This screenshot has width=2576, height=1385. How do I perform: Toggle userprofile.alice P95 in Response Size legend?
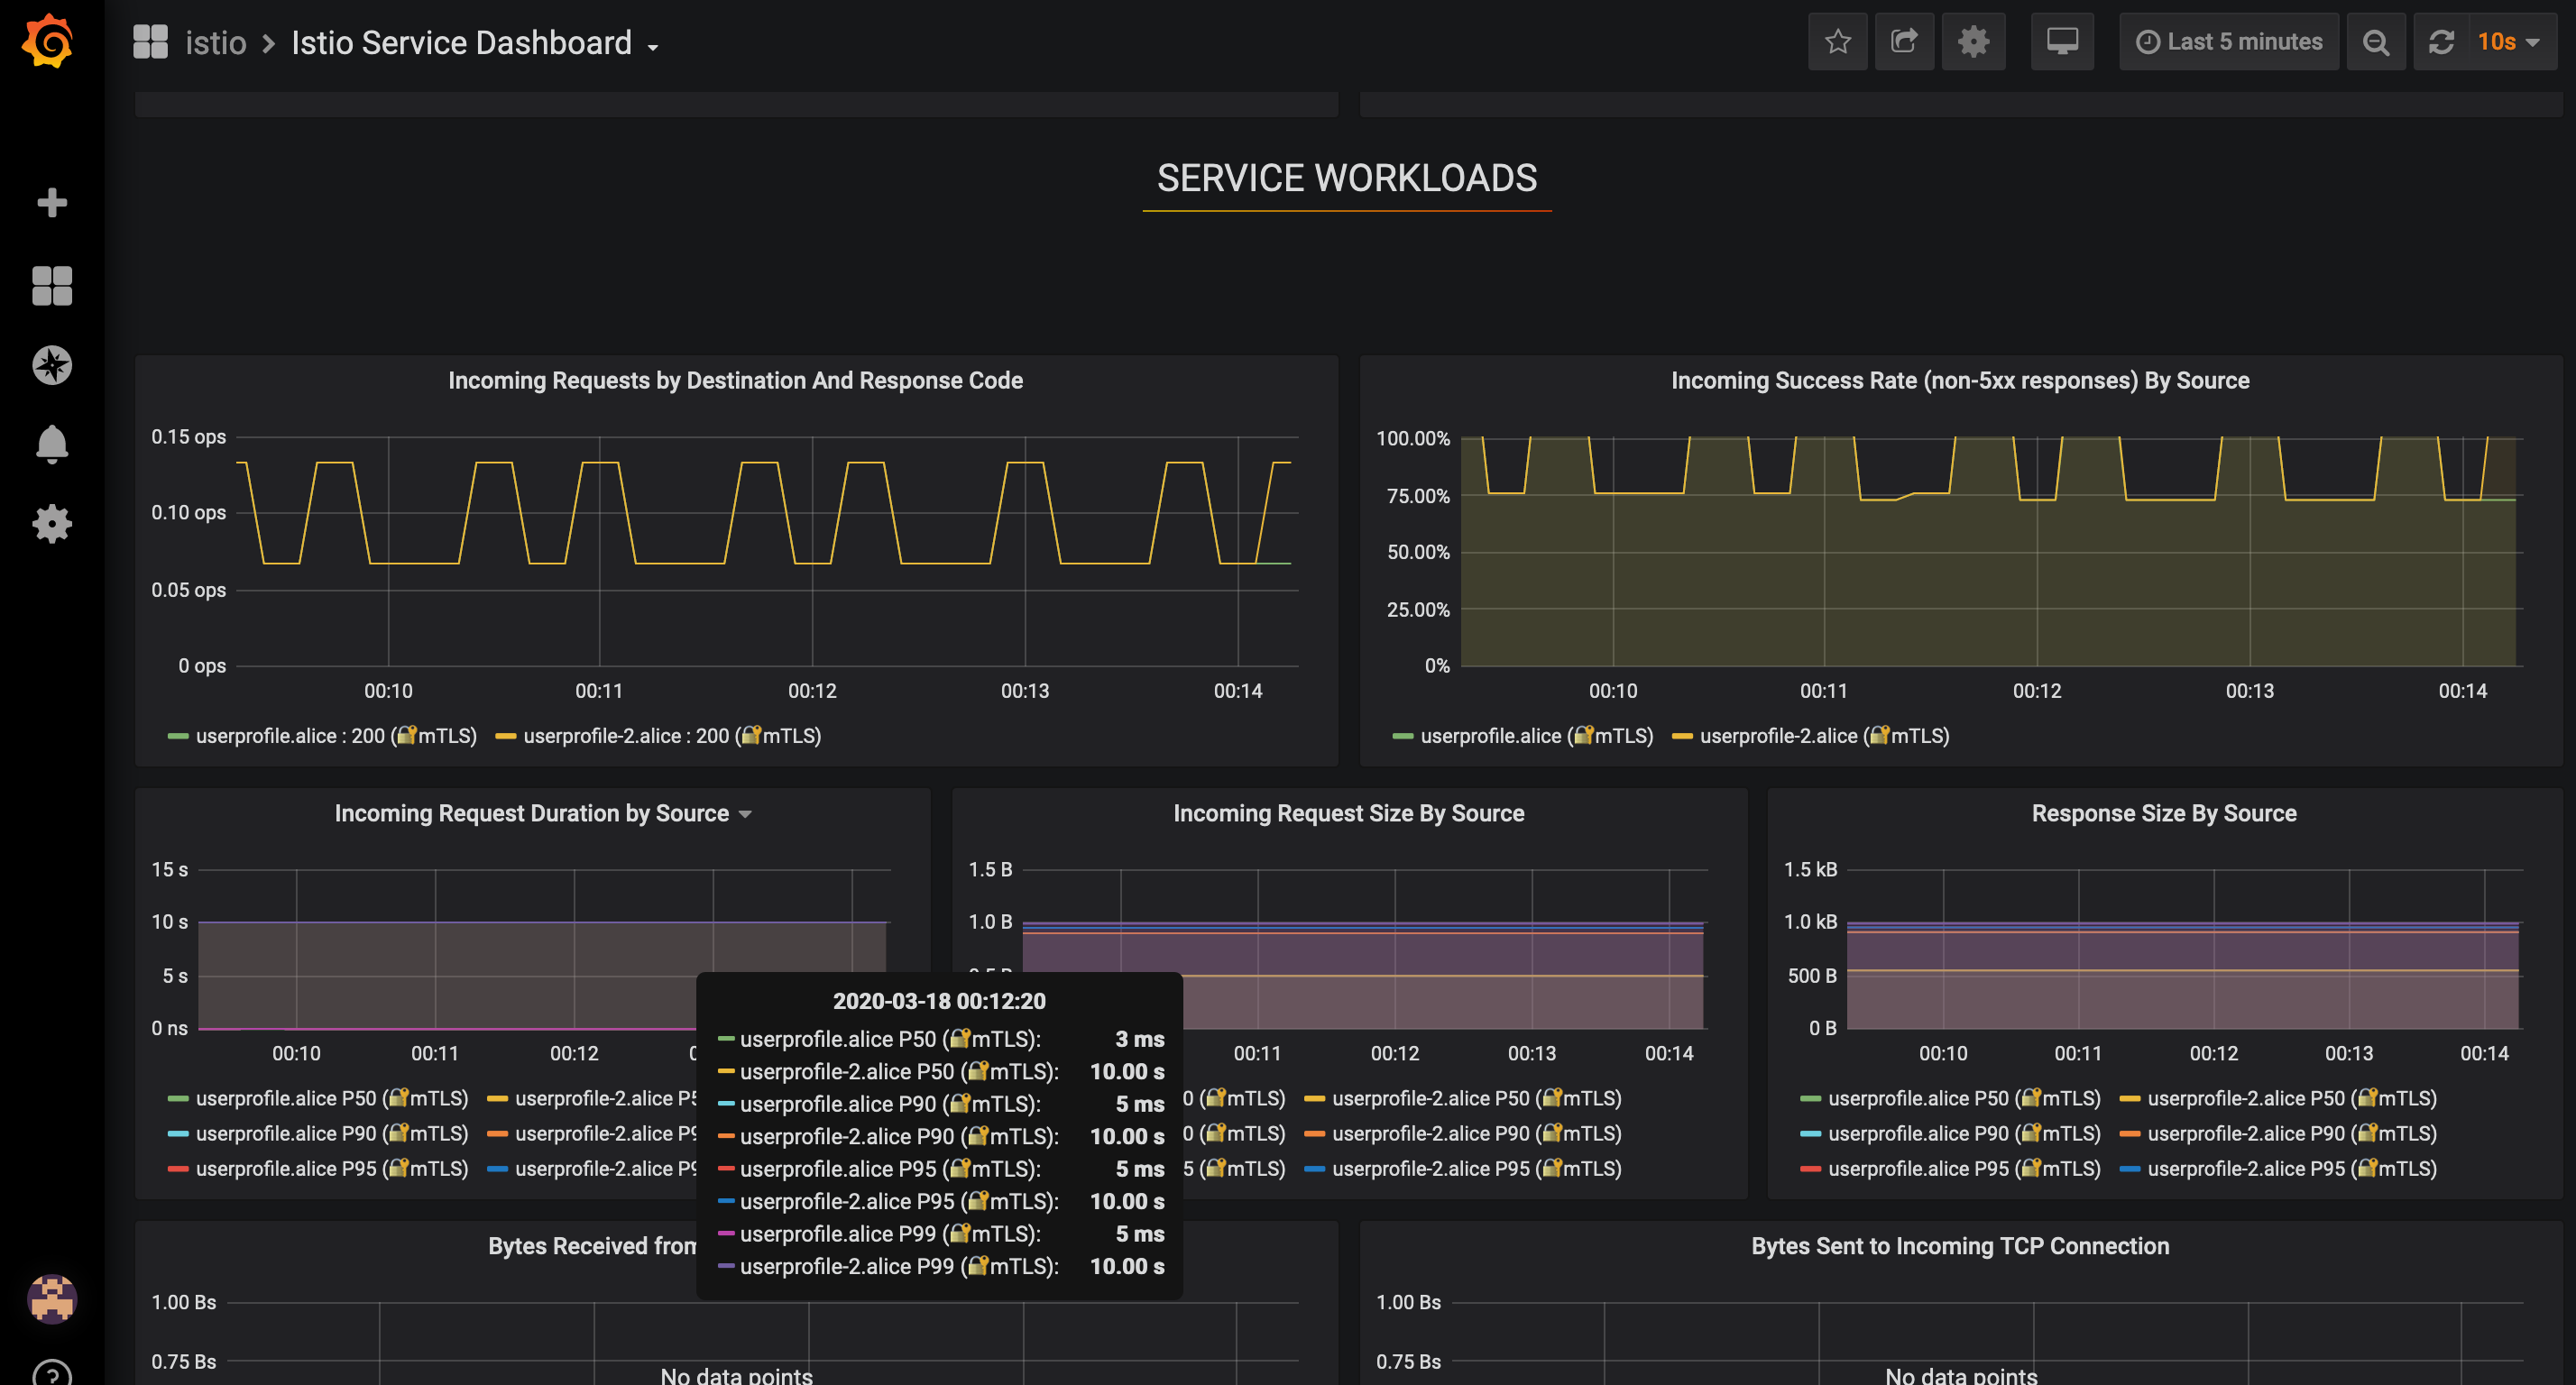(1964, 1168)
